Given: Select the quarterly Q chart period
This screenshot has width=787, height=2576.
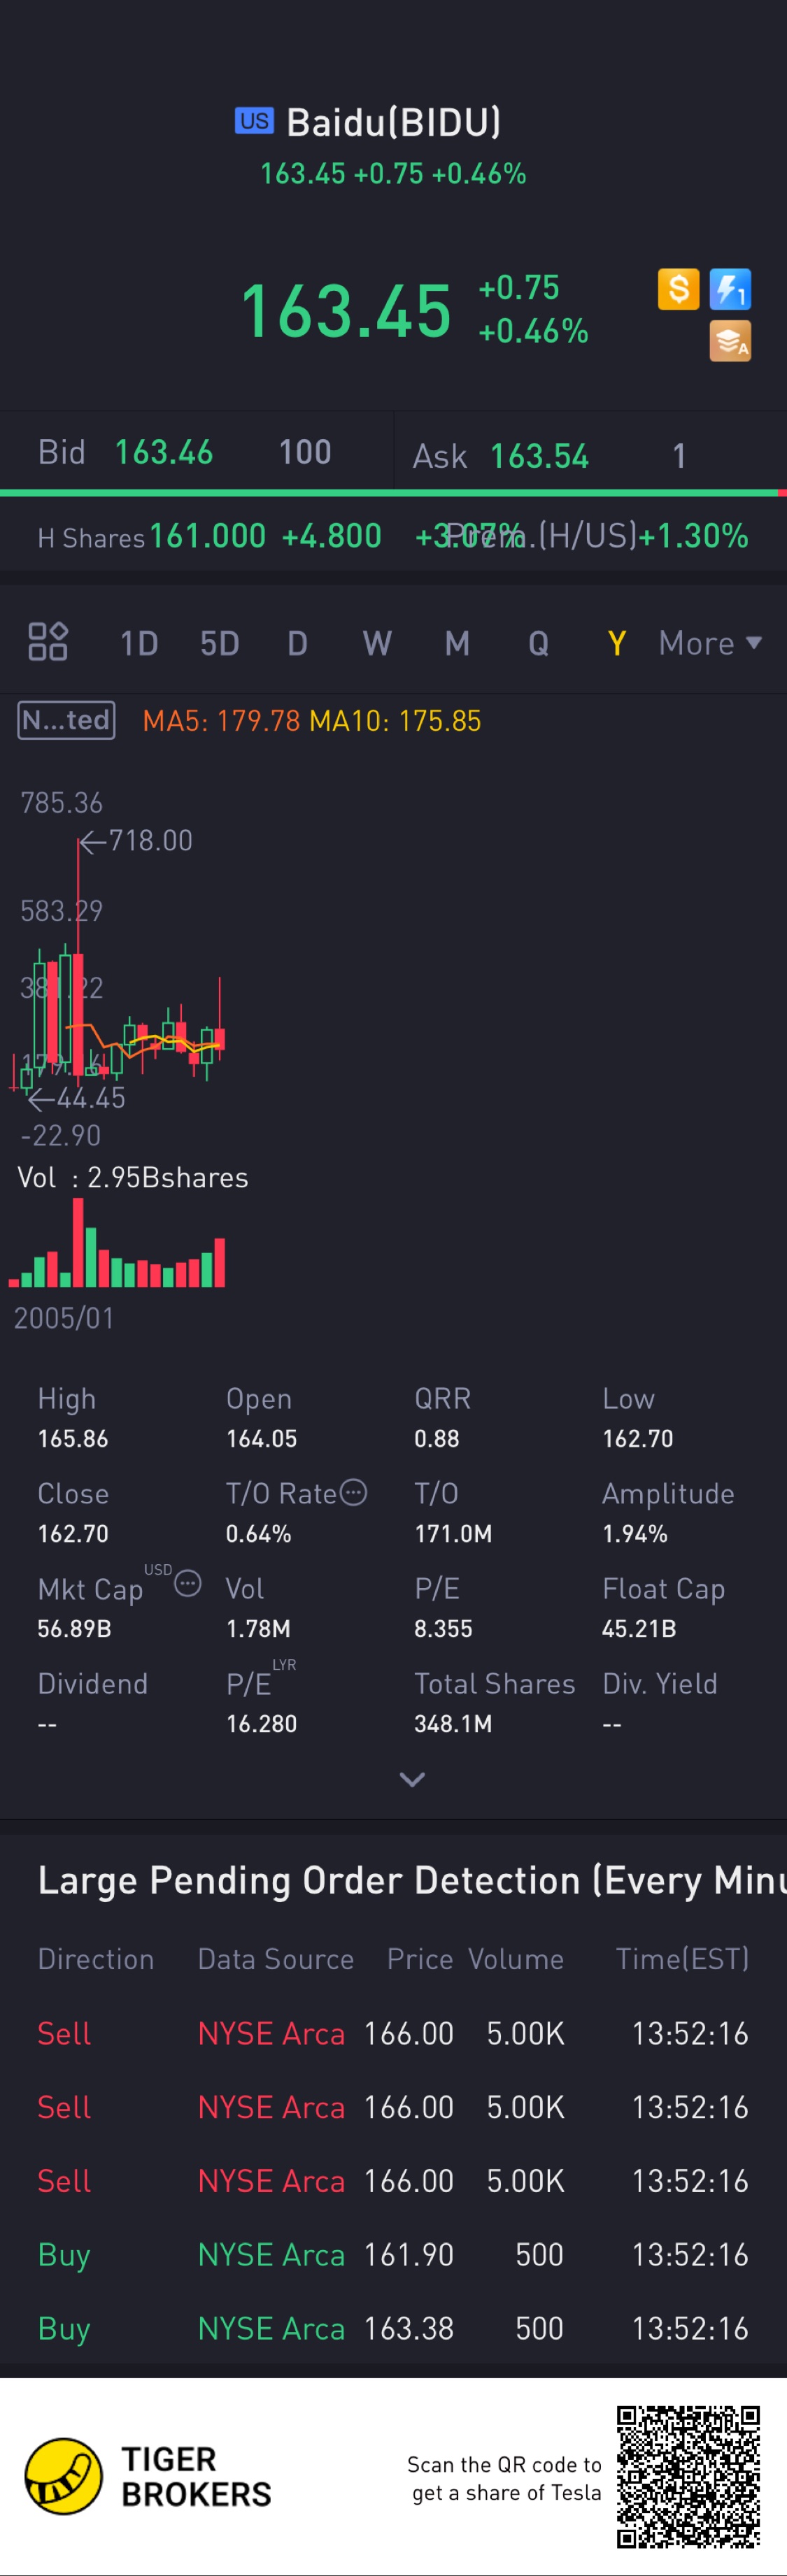Looking at the screenshot, I should click(x=538, y=643).
